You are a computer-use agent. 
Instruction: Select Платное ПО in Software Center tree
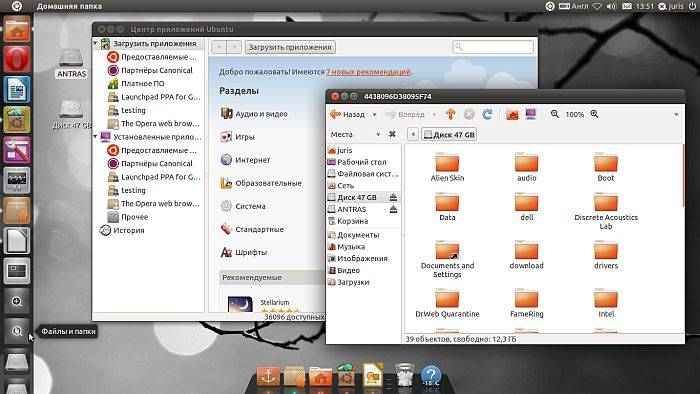click(x=136, y=83)
